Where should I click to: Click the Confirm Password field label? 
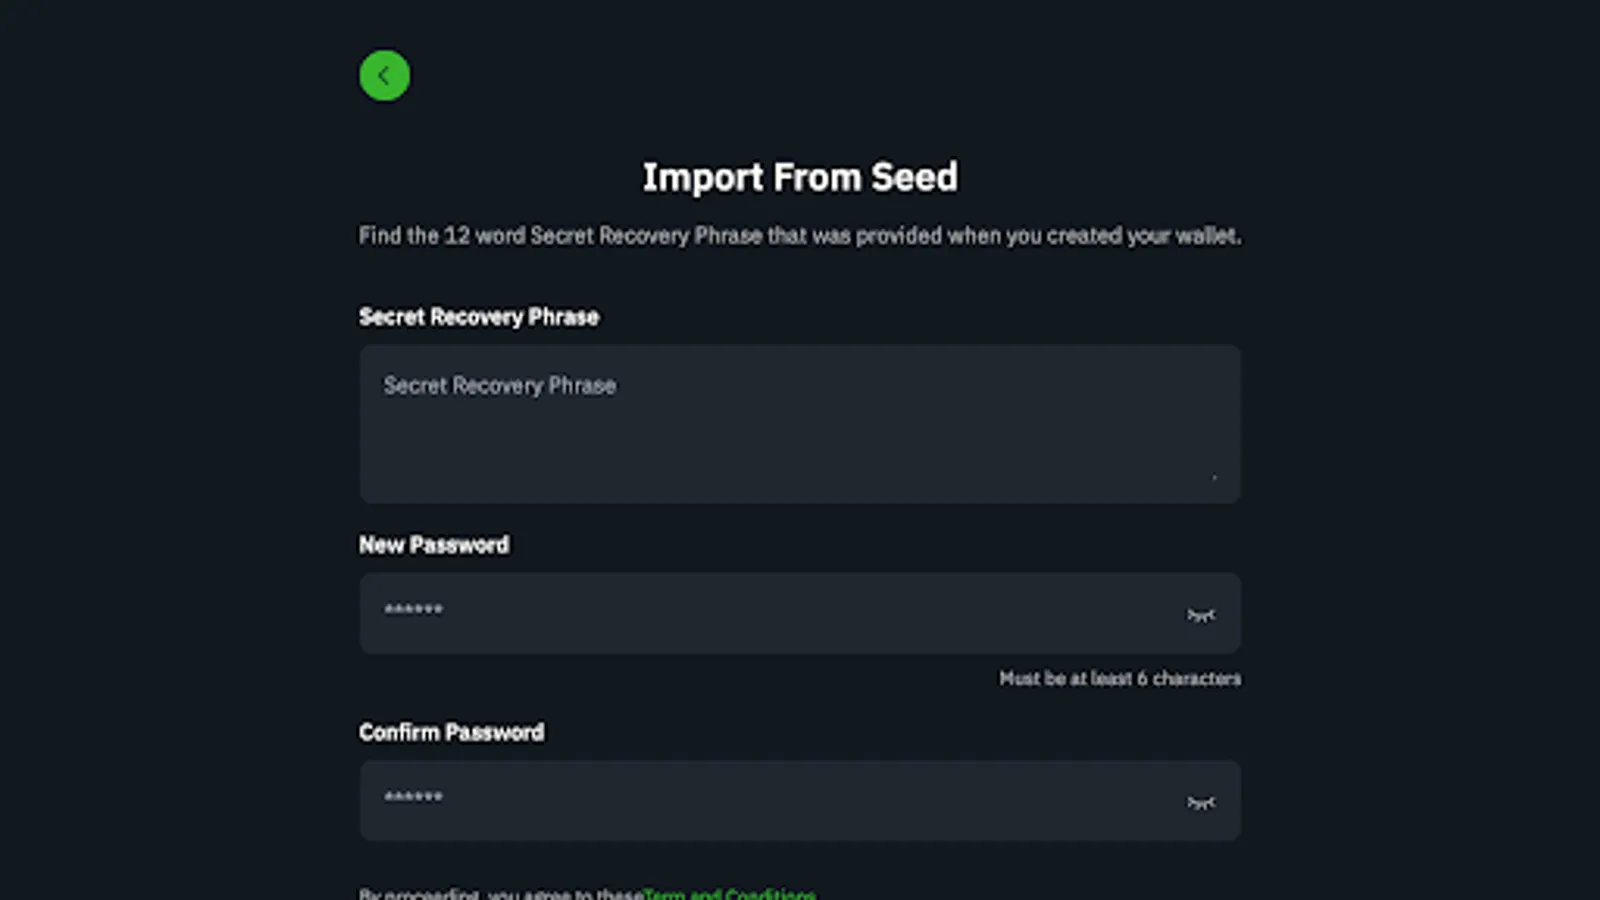tap(451, 732)
